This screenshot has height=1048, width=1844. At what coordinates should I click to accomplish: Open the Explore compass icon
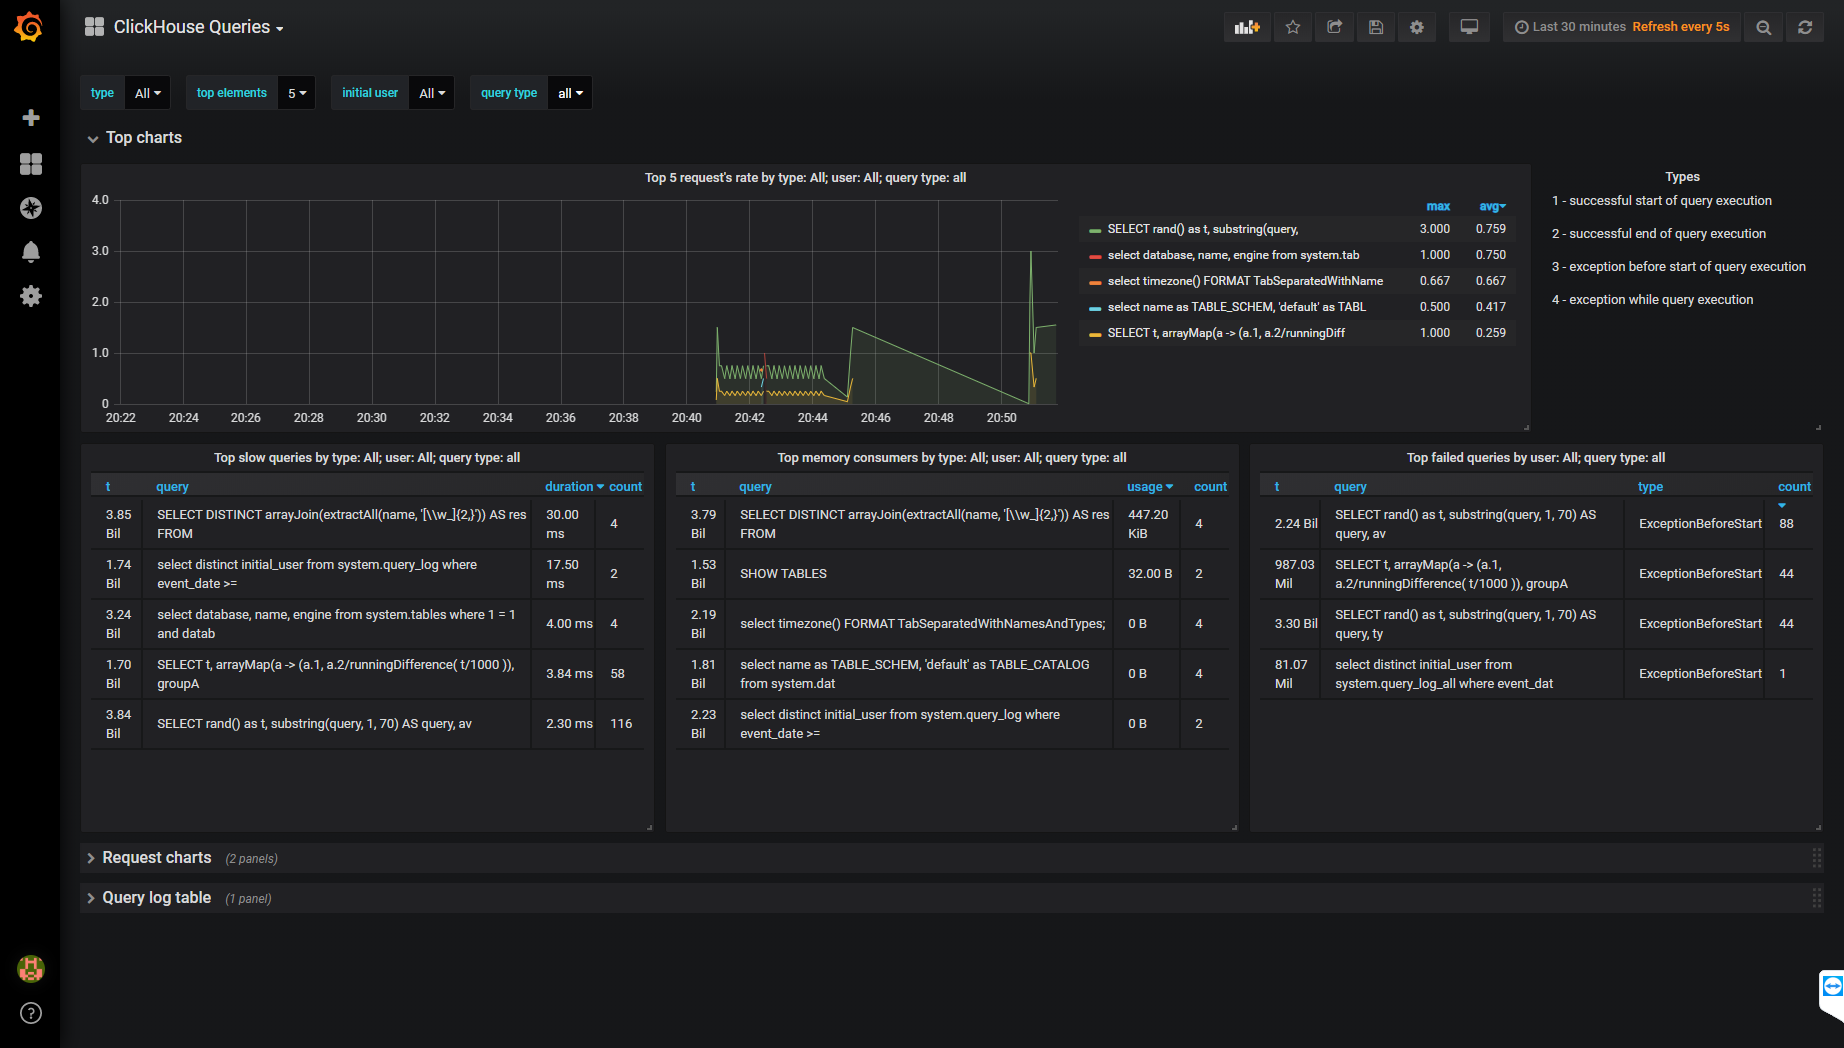(31, 208)
